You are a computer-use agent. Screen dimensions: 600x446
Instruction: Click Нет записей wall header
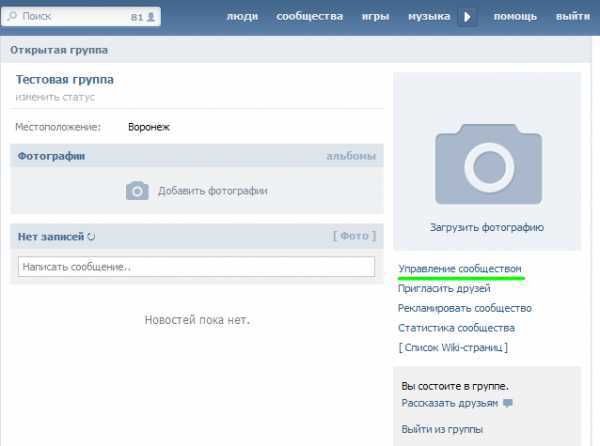pyautogui.click(x=51, y=237)
